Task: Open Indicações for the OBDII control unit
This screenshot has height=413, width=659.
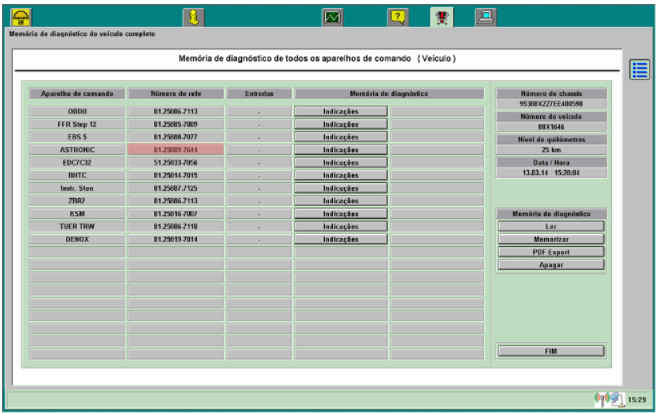Action: click(x=340, y=111)
